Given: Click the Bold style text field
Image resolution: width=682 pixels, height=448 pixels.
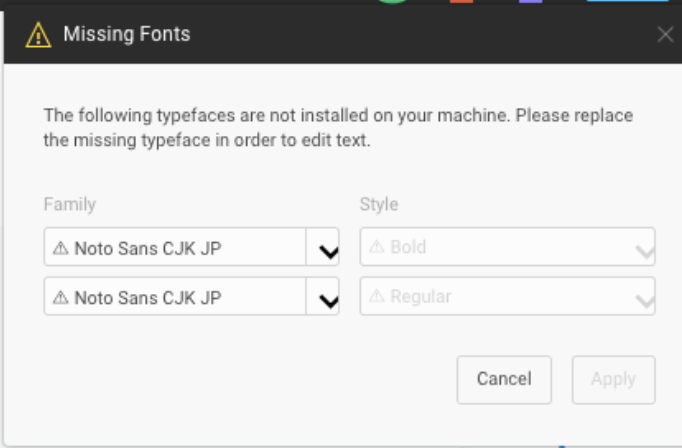Looking at the screenshot, I should tap(495, 247).
